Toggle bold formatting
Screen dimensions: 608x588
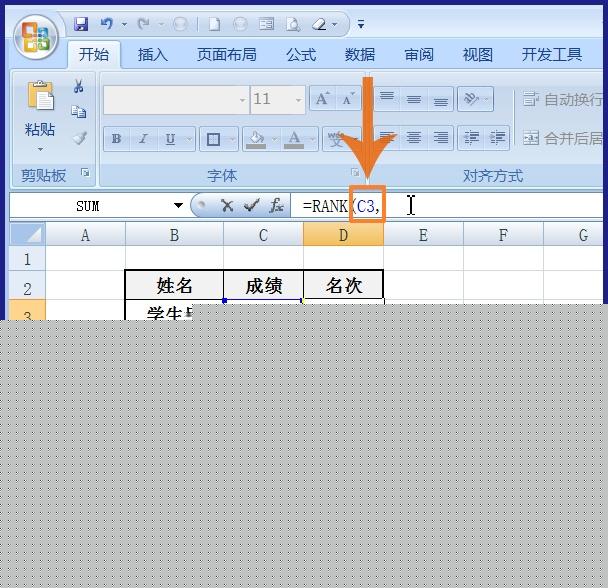tap(116, 138)
